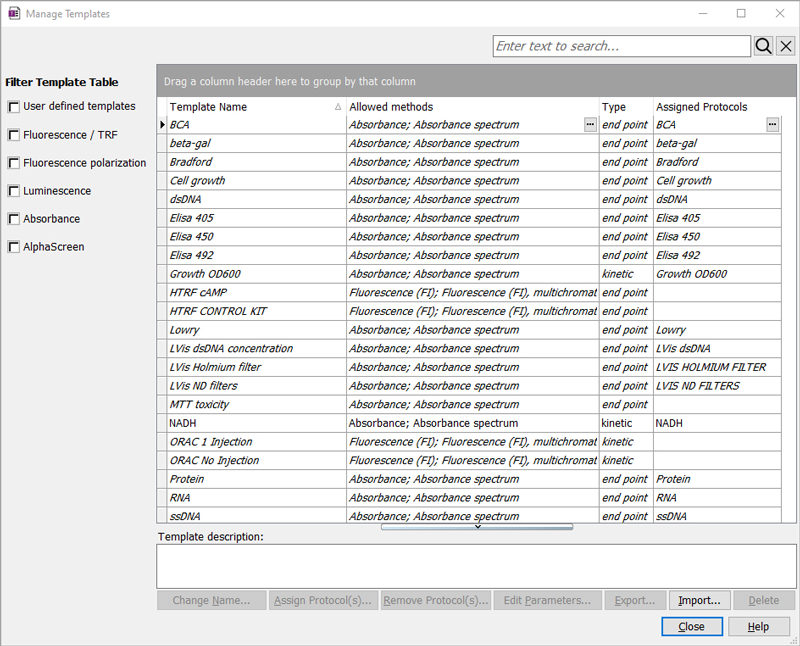The width and height of the screenshot is (800, 646).
Task: Click inside the Template description box
Action: [x=476, y=566]
